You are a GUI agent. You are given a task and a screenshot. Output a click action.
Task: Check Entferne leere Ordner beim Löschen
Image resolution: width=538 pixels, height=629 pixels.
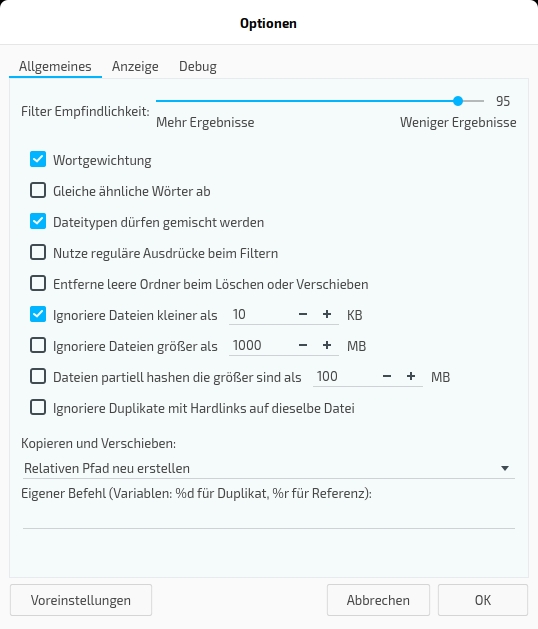(x=38, y=283)
